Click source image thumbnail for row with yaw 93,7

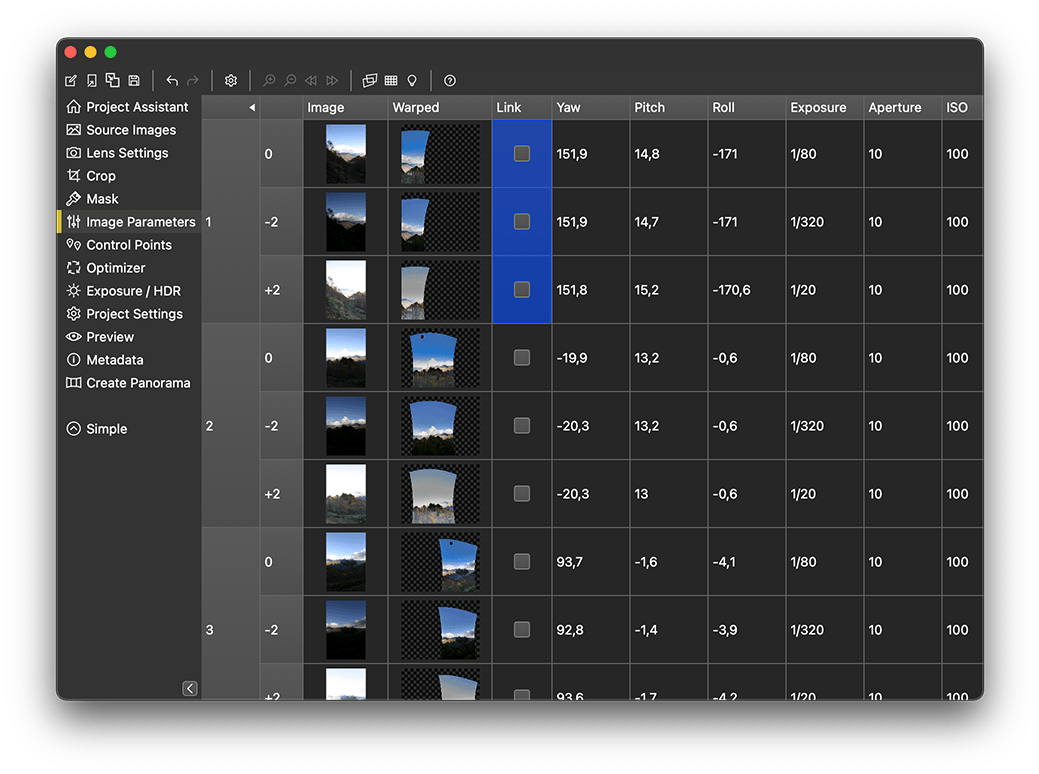tap(346, 562)
